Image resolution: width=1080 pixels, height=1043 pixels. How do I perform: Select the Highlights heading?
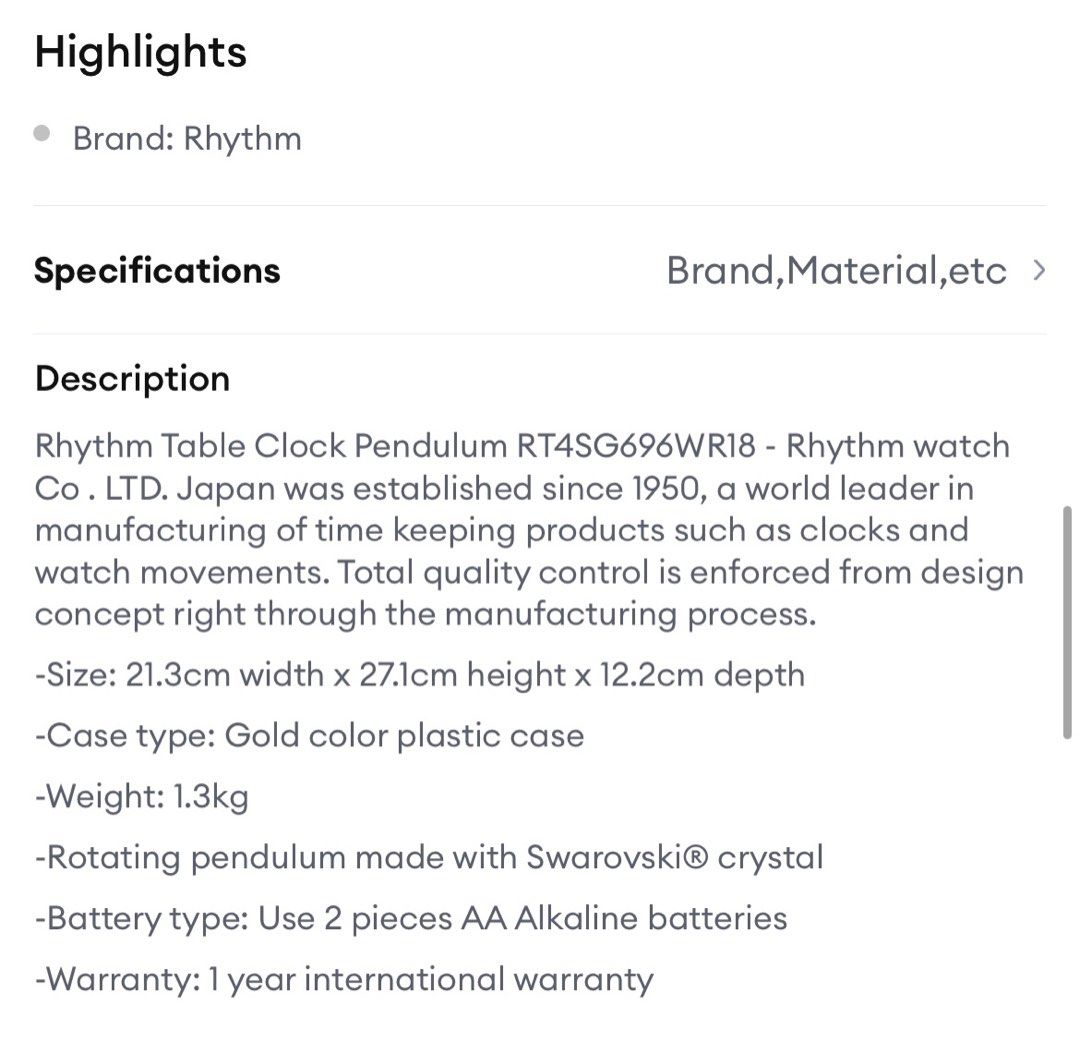[x=140, y=52]
